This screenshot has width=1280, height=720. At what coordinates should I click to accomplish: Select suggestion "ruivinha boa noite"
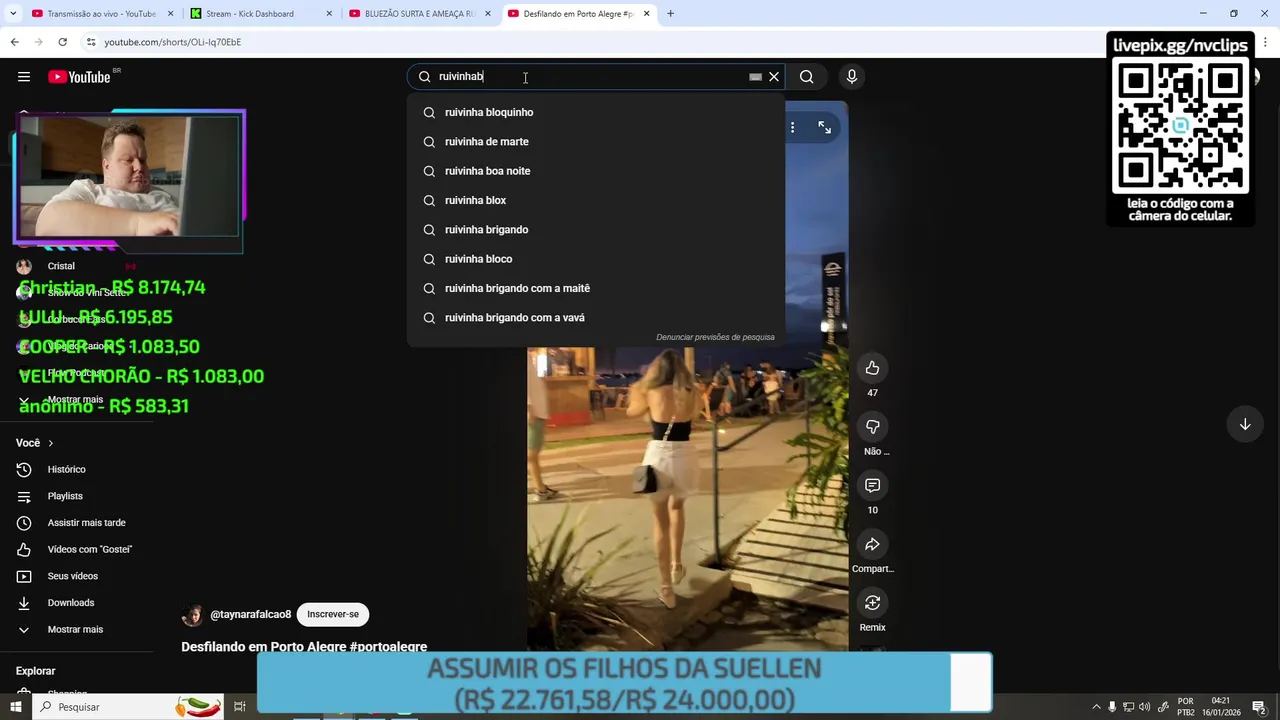[596, 171]
